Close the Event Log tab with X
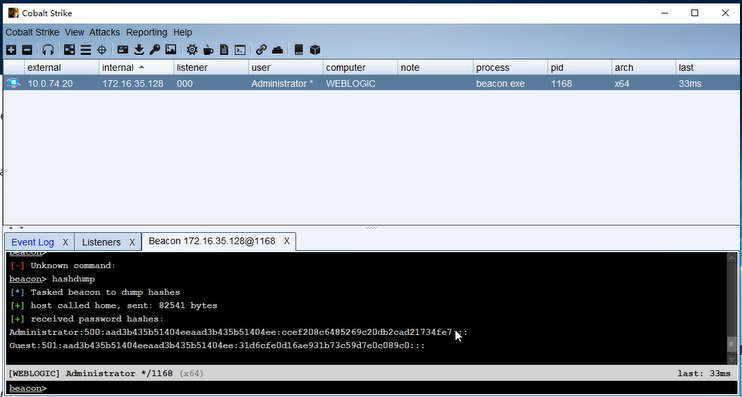Screen dimensions: 742x397 pos(65,242)
